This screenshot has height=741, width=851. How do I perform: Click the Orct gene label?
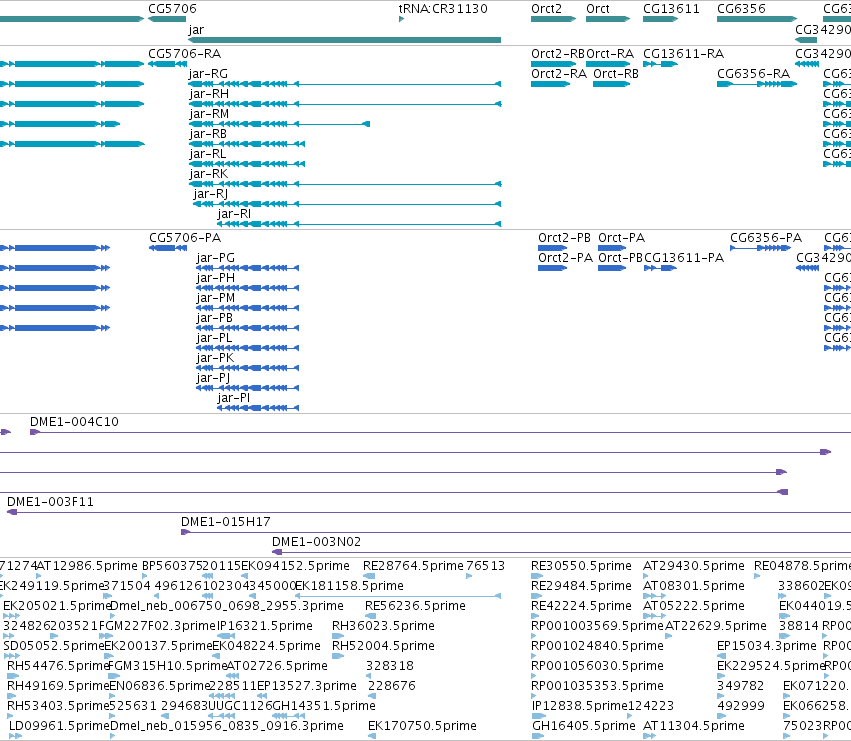point(598,9)
